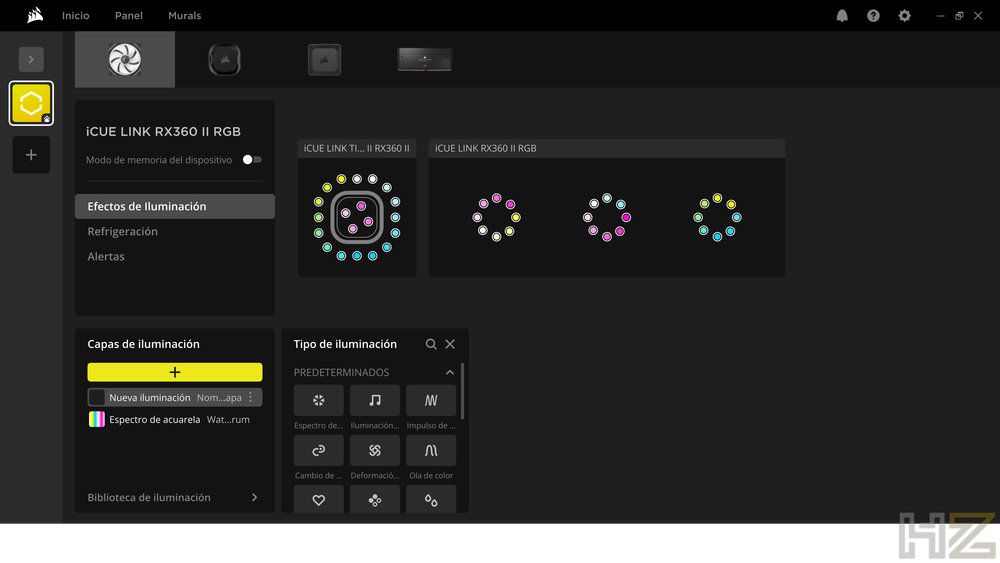Select the RAM memory module device
This screenshot has width=1000, height=563.
(x=425, y=60)
